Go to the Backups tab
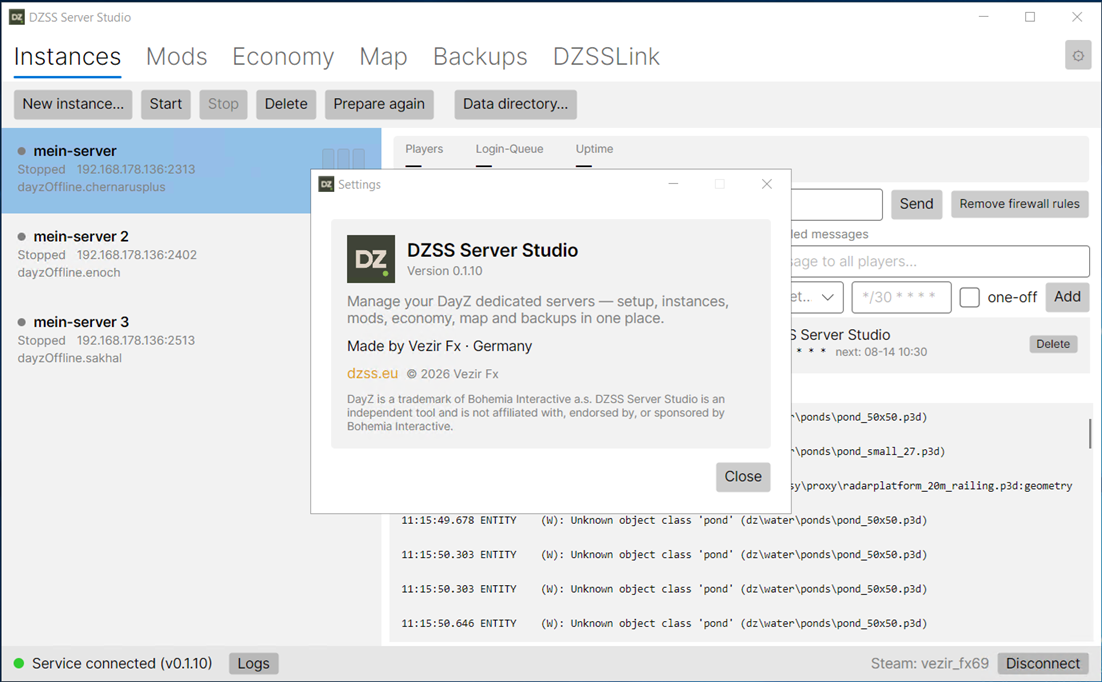Screen dimensions: 1102x682 480,56
